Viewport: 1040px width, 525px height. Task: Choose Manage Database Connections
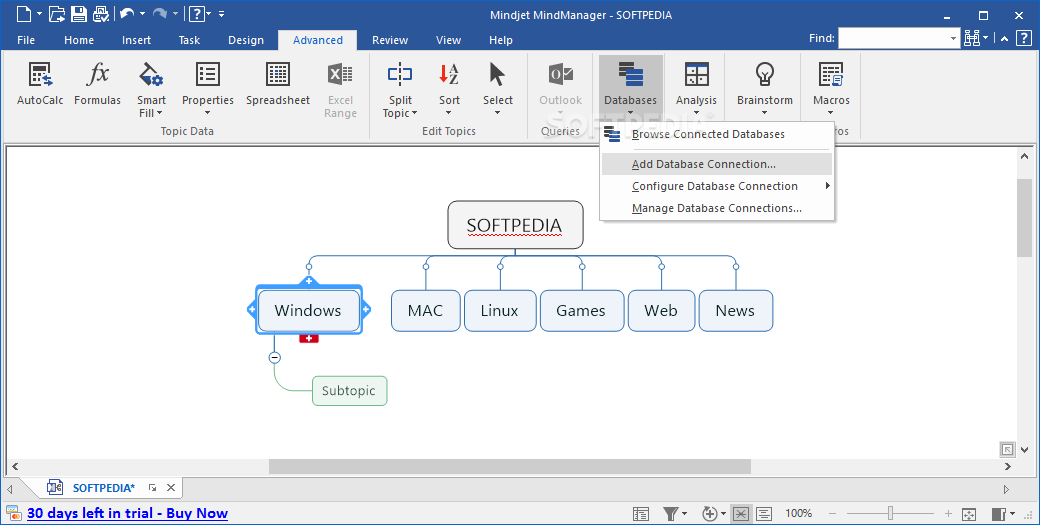point(716,208)
